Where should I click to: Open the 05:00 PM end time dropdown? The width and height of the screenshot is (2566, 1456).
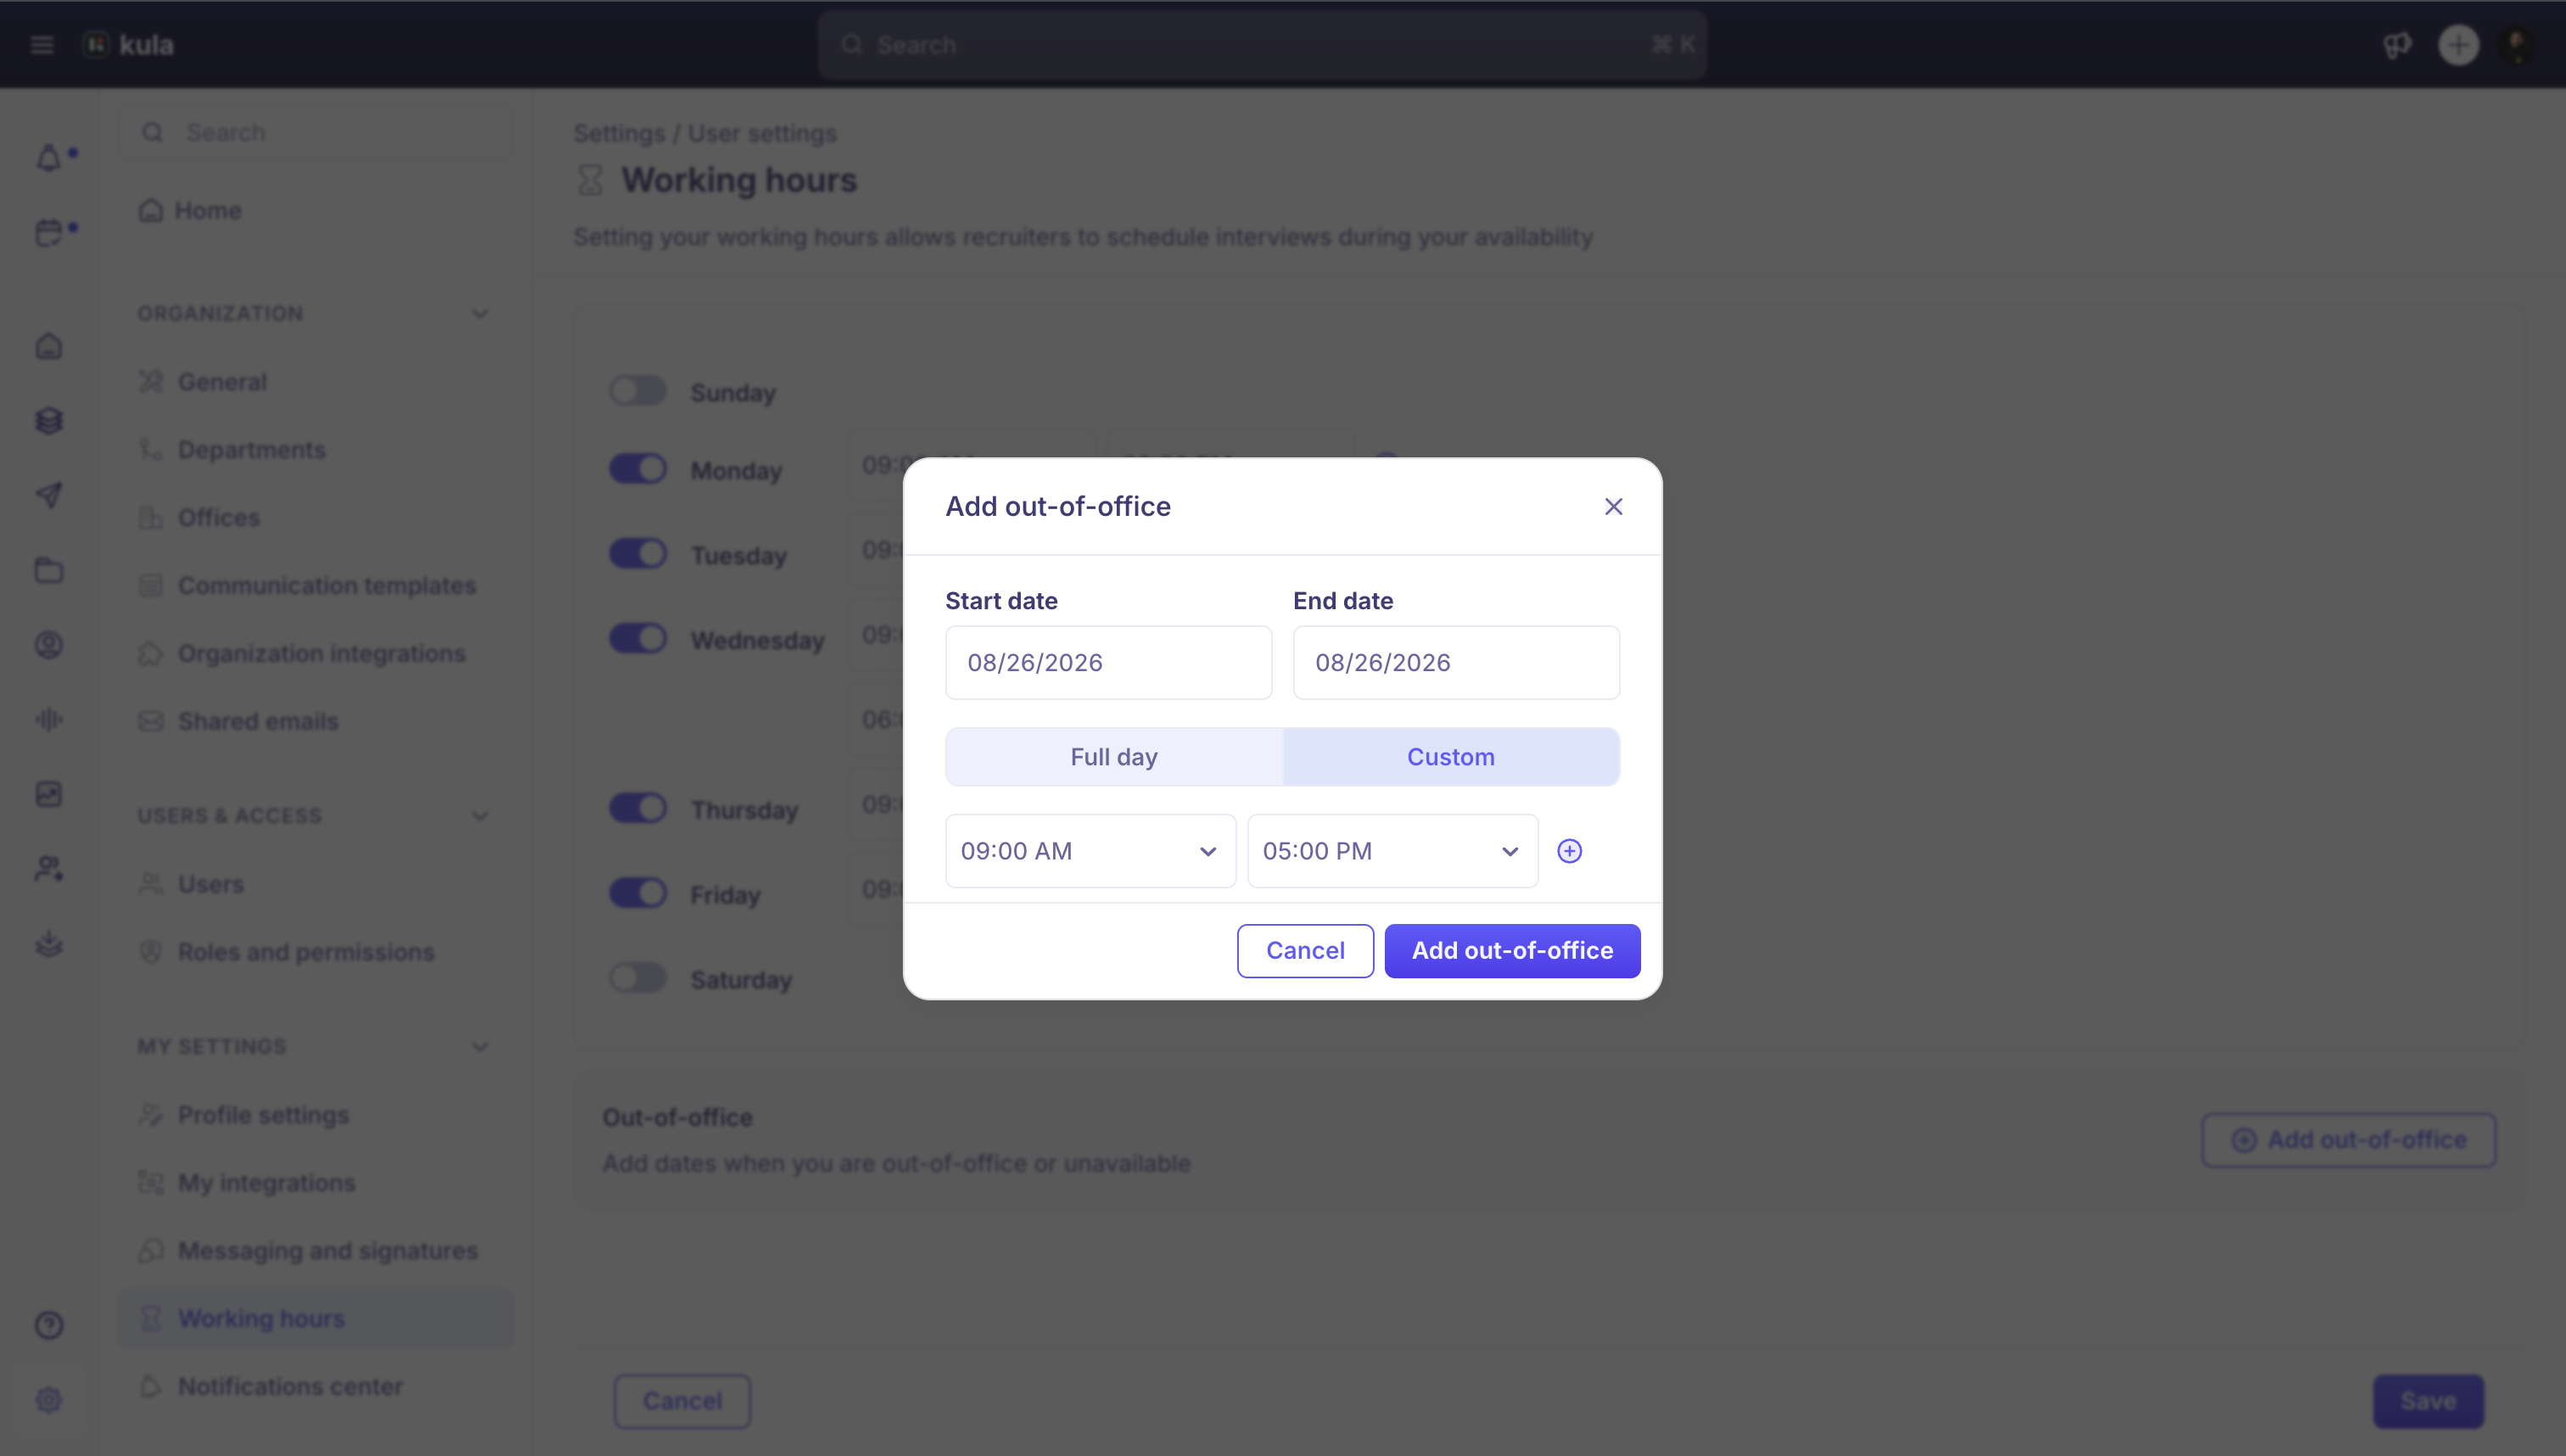click(x=1392, y=851)
